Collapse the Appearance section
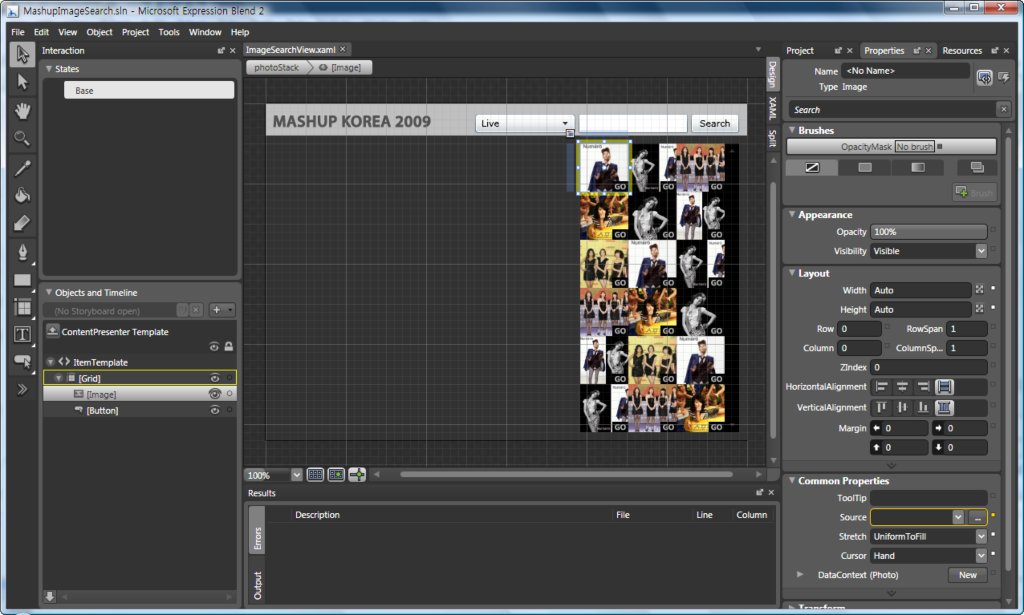 (792, 214)
